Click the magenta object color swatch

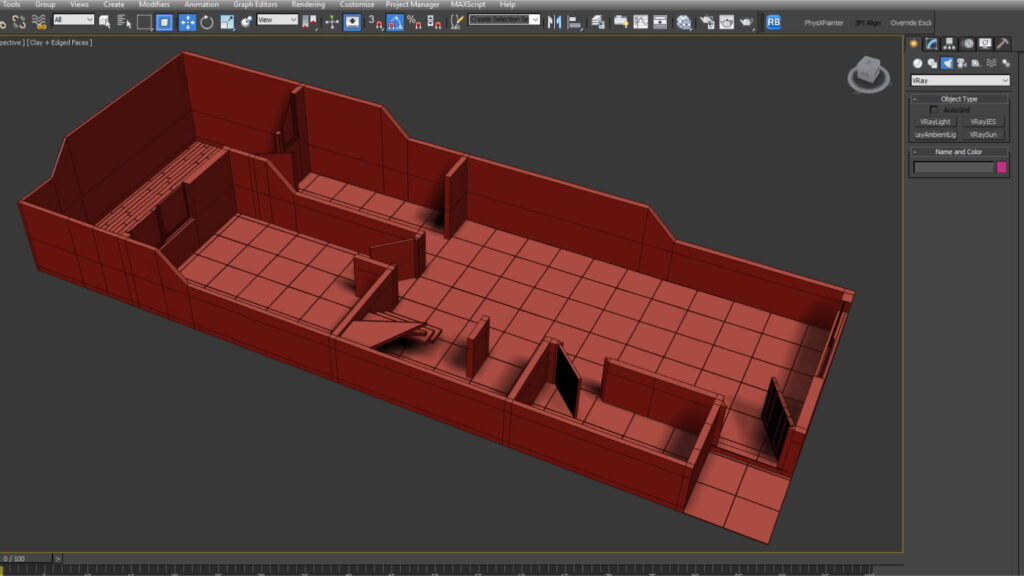pyautogui.click(x=1001, y=168)
